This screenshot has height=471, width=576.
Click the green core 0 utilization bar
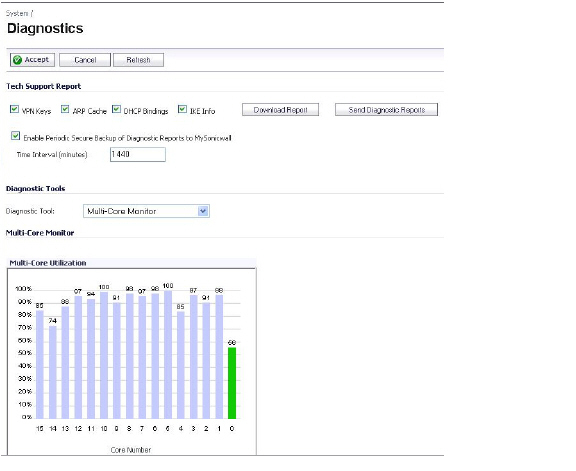coord(232,383)
